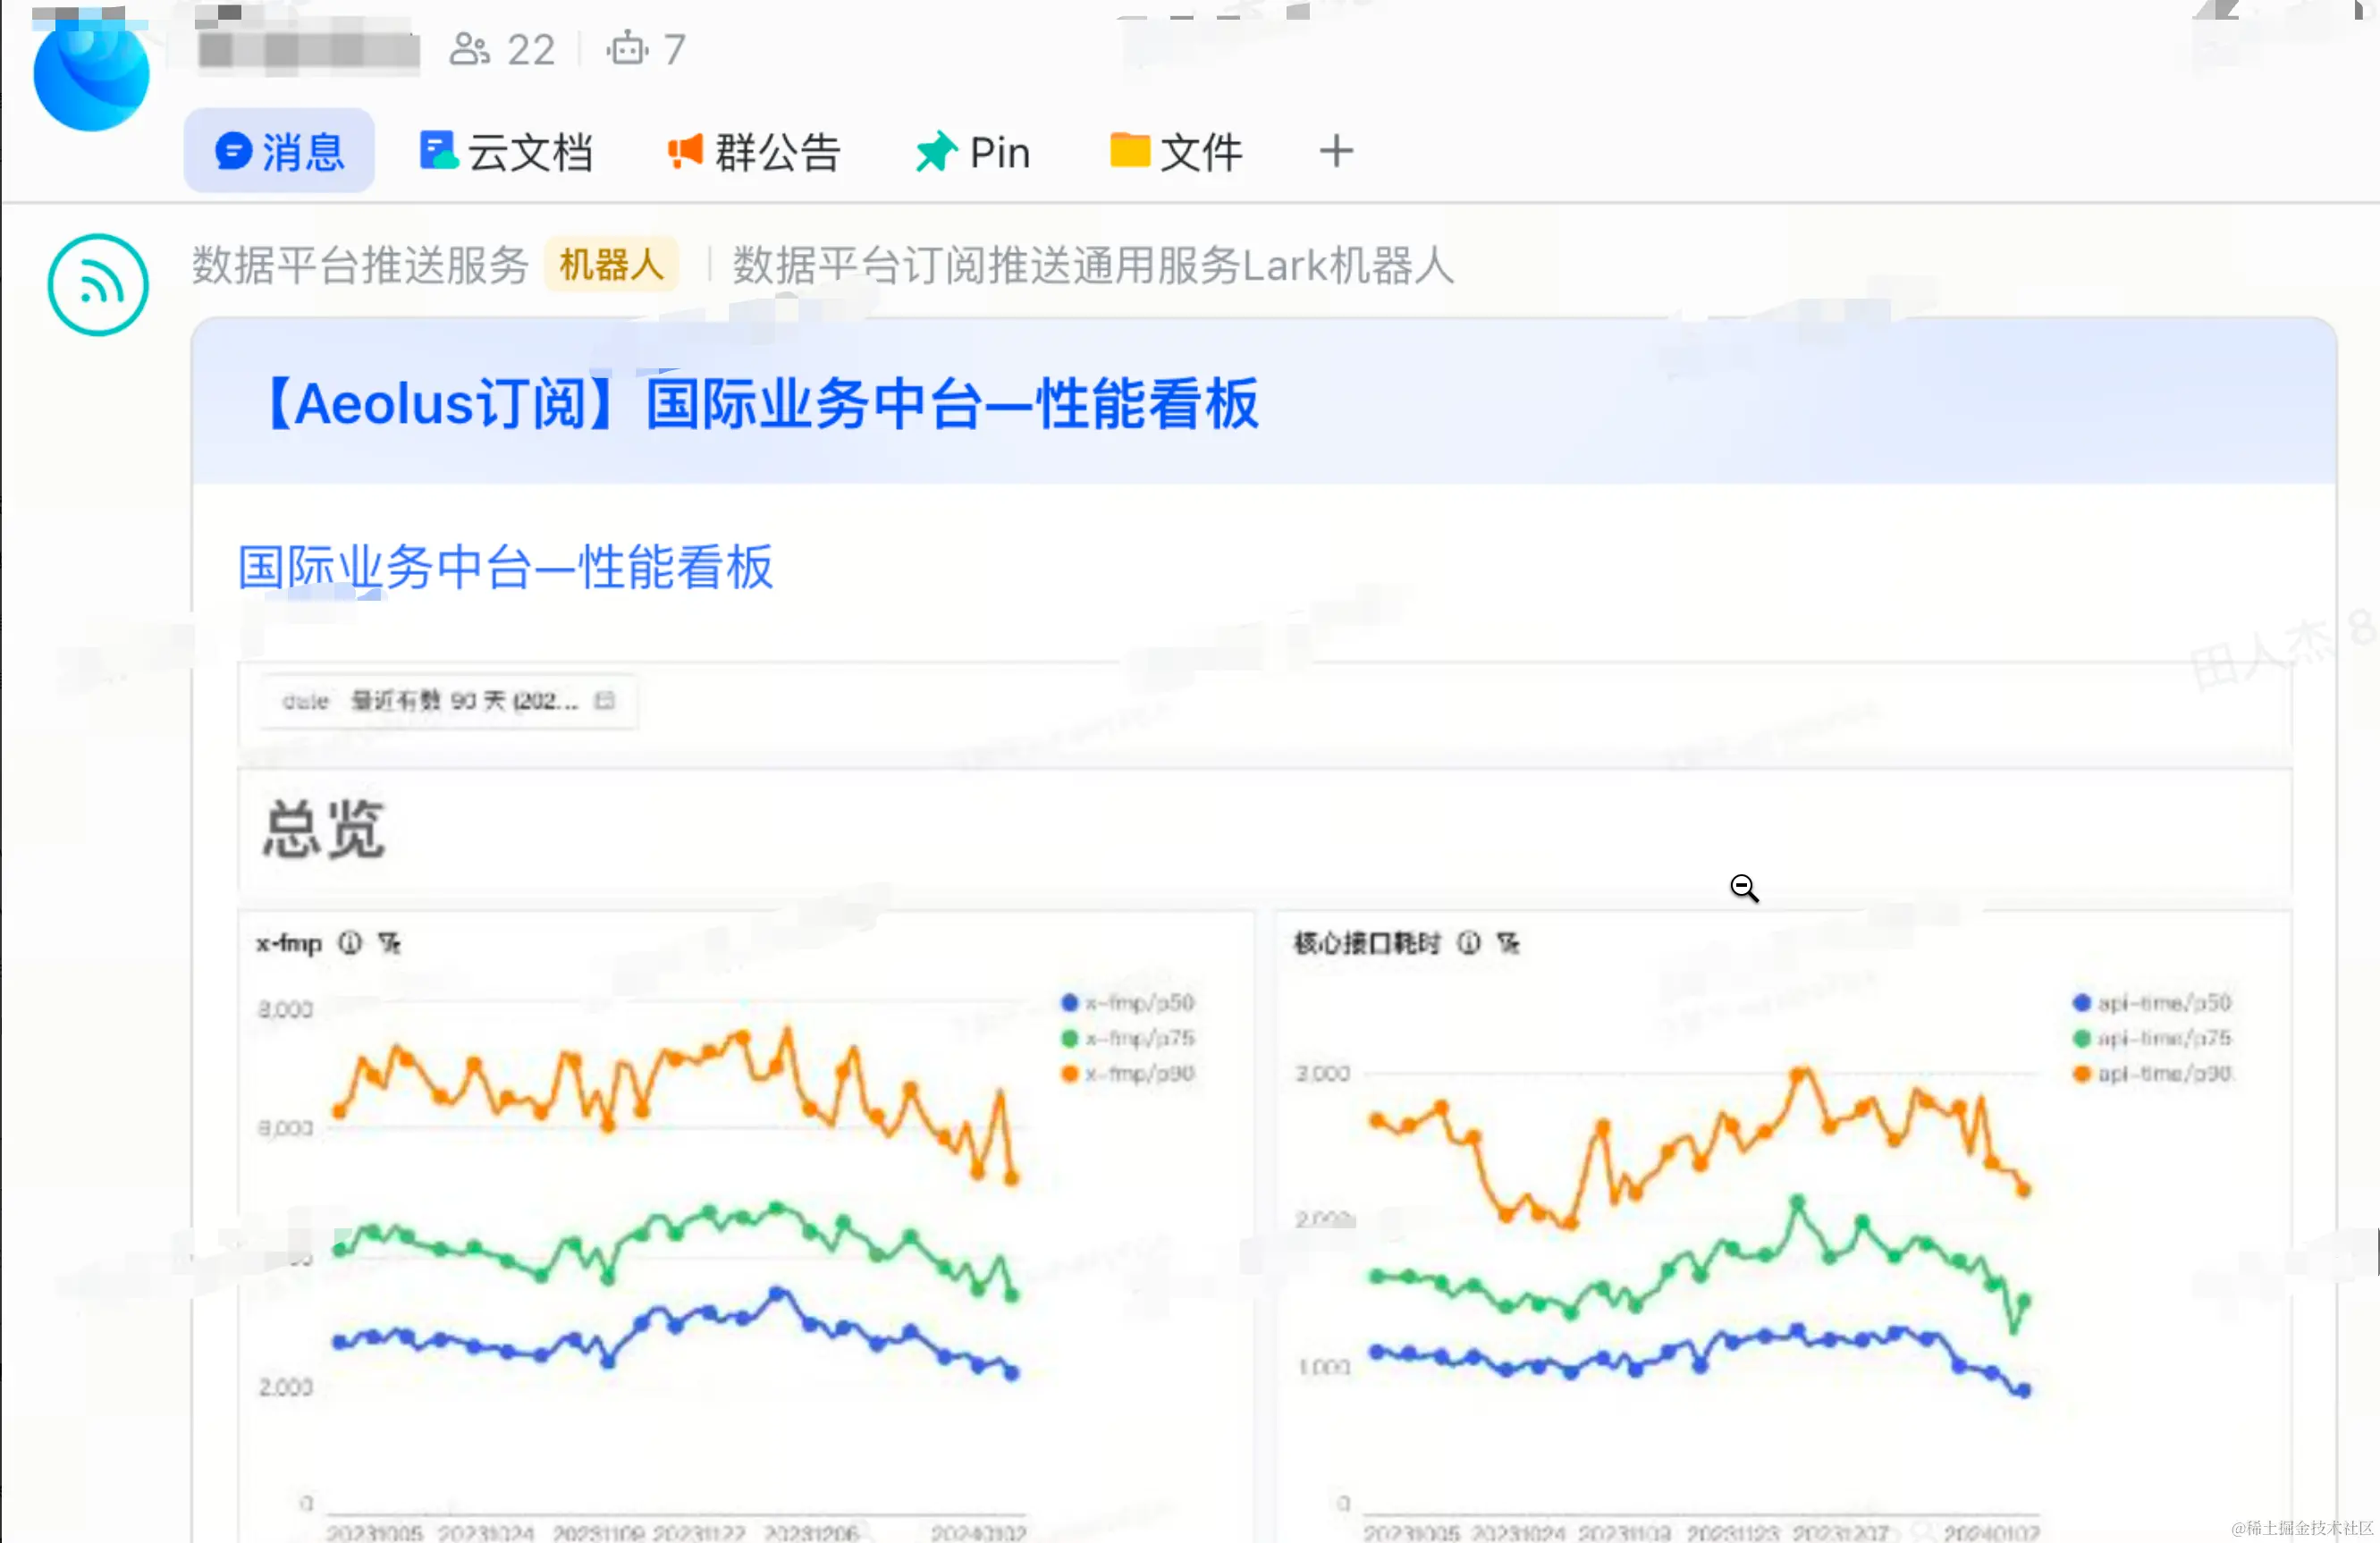Click the calendar icon in date filter

click(x=604, y=701)
